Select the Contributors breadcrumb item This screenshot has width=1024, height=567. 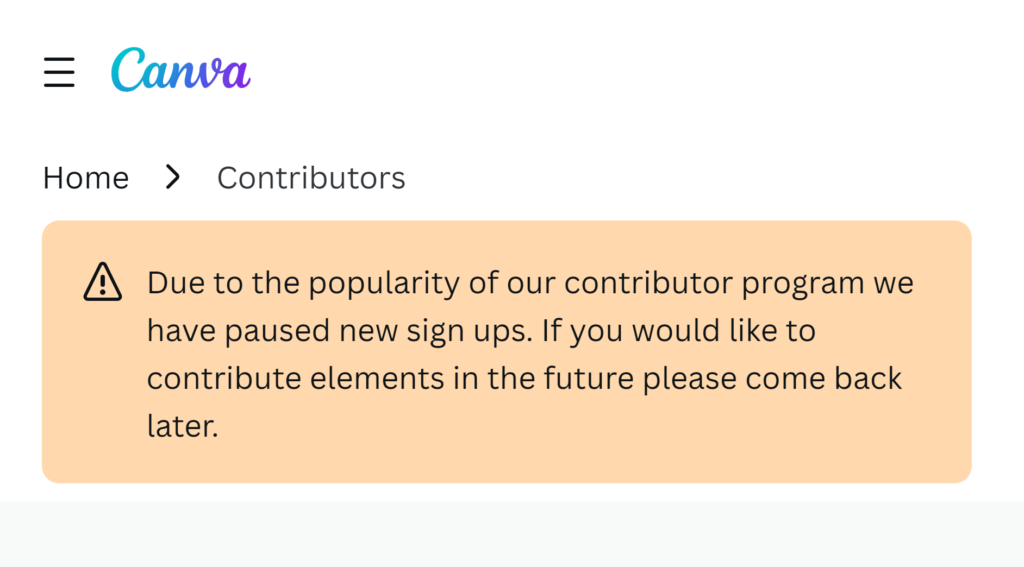(x=311, y=178)
